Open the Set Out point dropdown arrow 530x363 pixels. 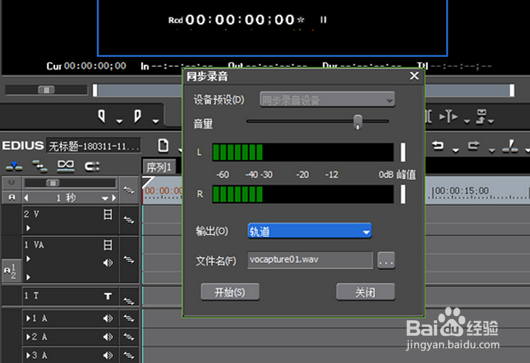(155, 121)
